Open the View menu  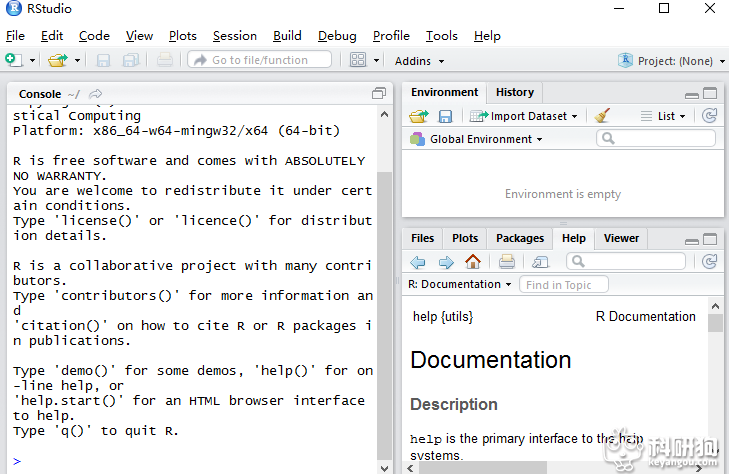[139, 36]
